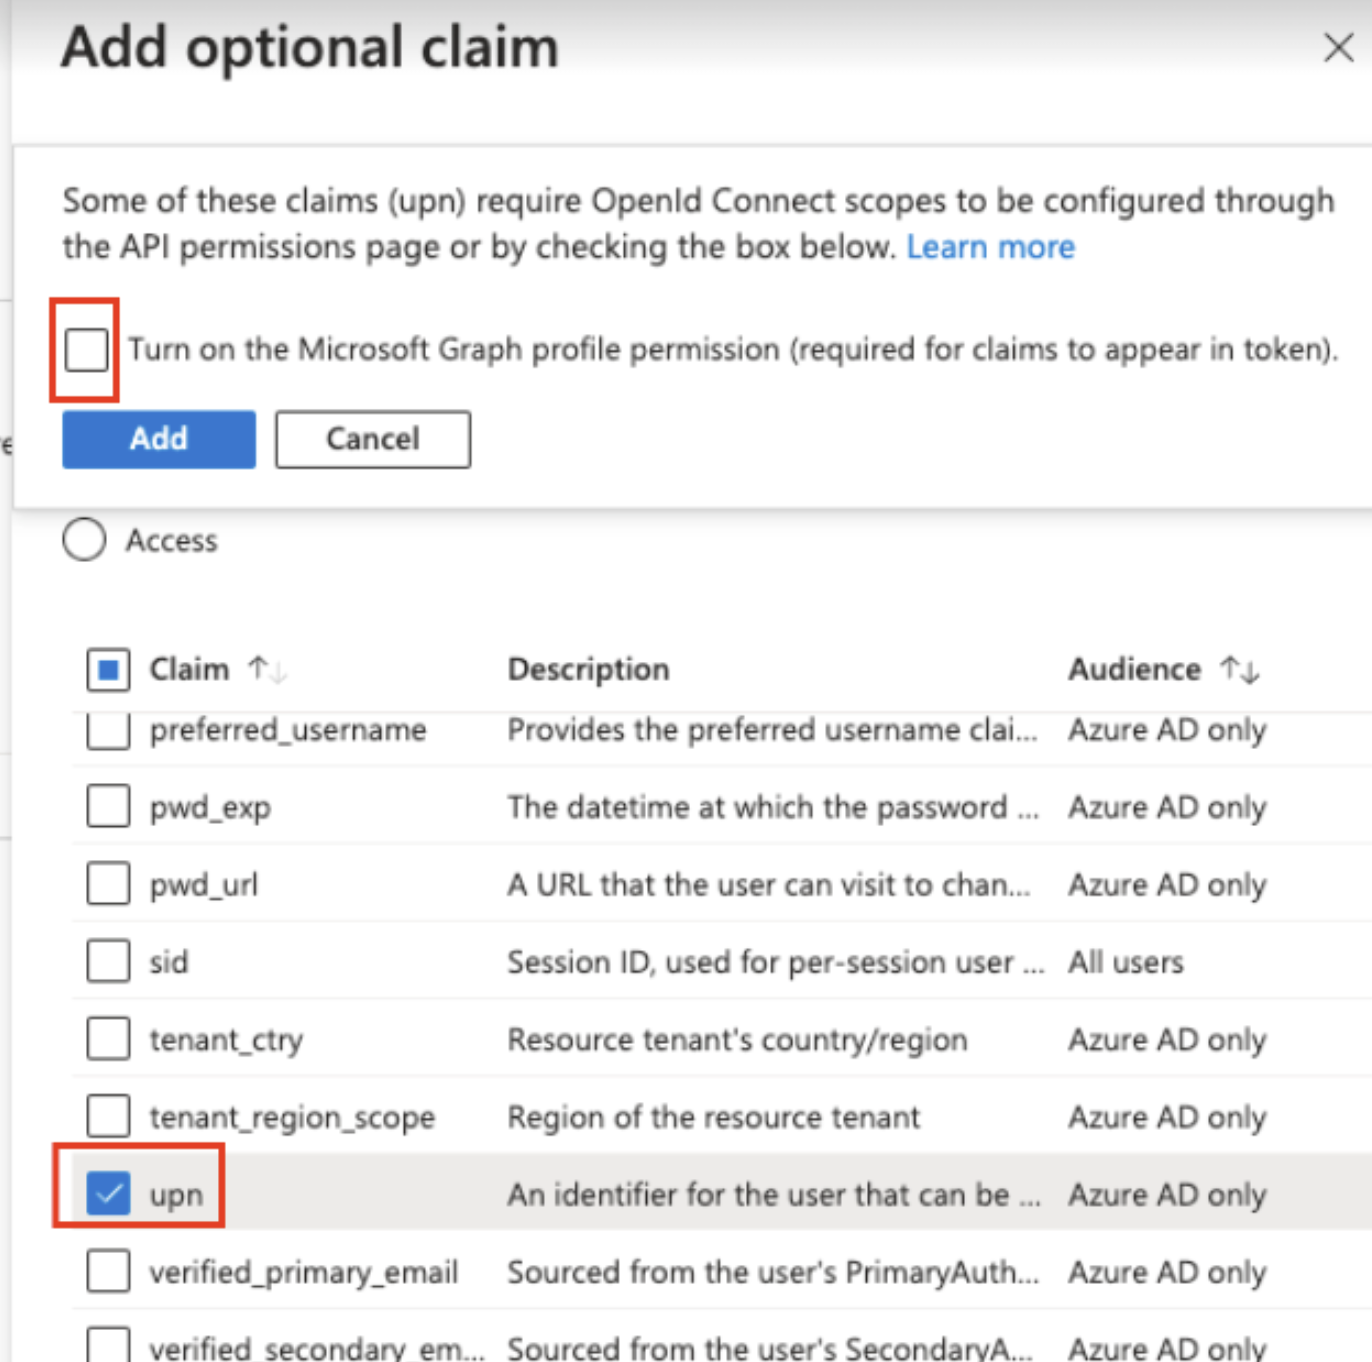
Task: Toggle the select-all Claim header checkbox
Action: point(108,669)
